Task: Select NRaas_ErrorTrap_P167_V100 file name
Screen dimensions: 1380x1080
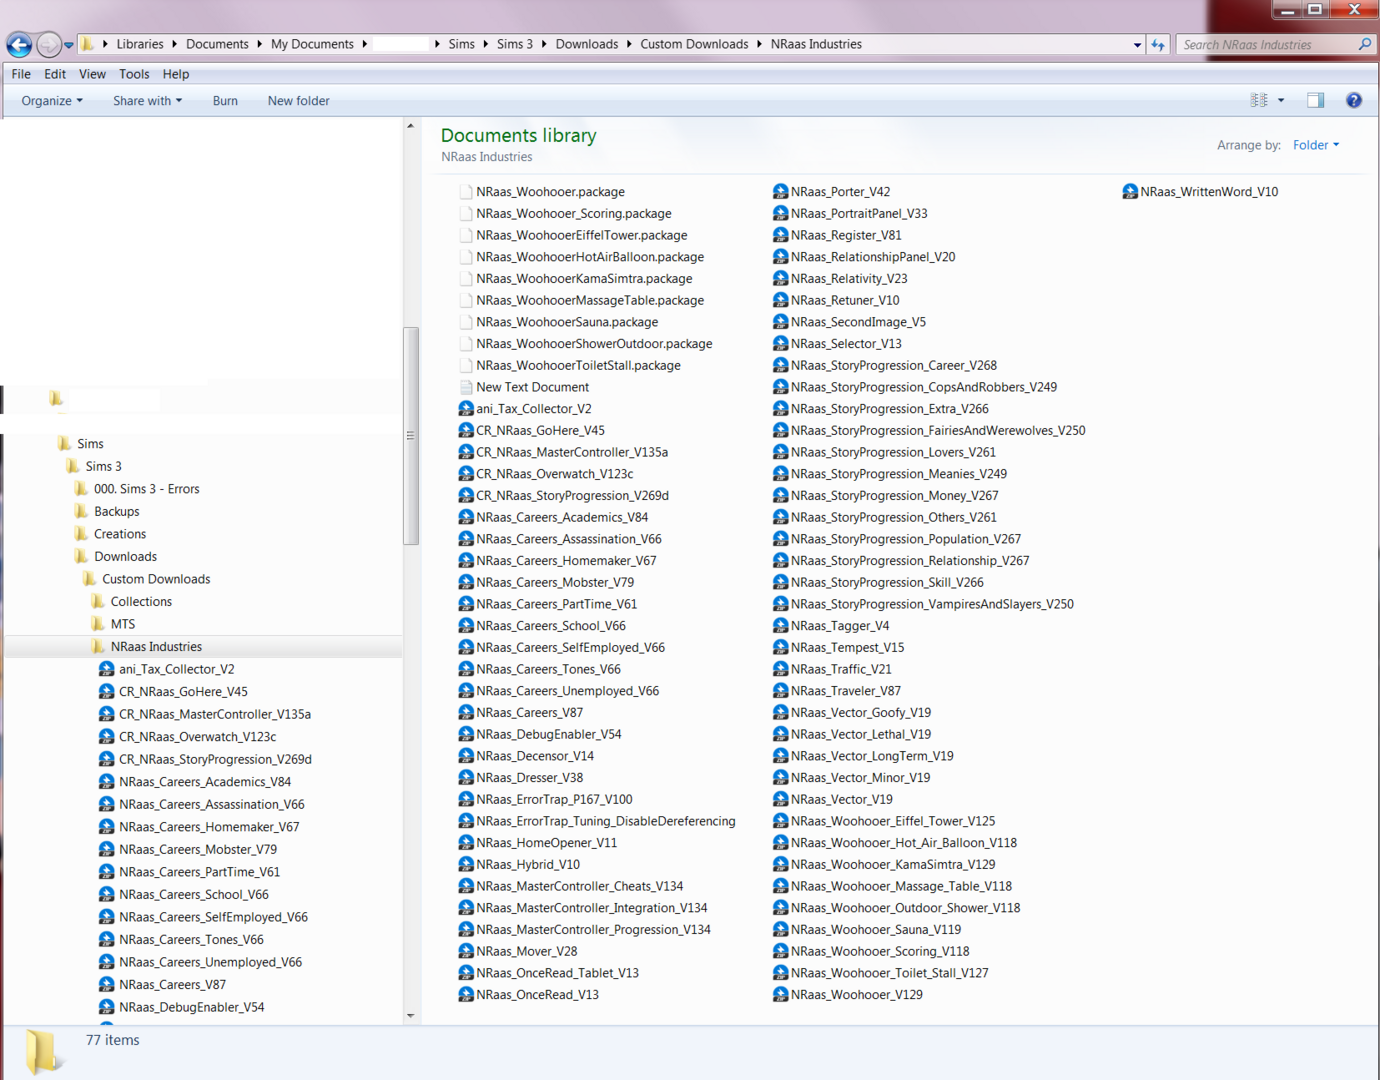Action: tap(554, 799)
